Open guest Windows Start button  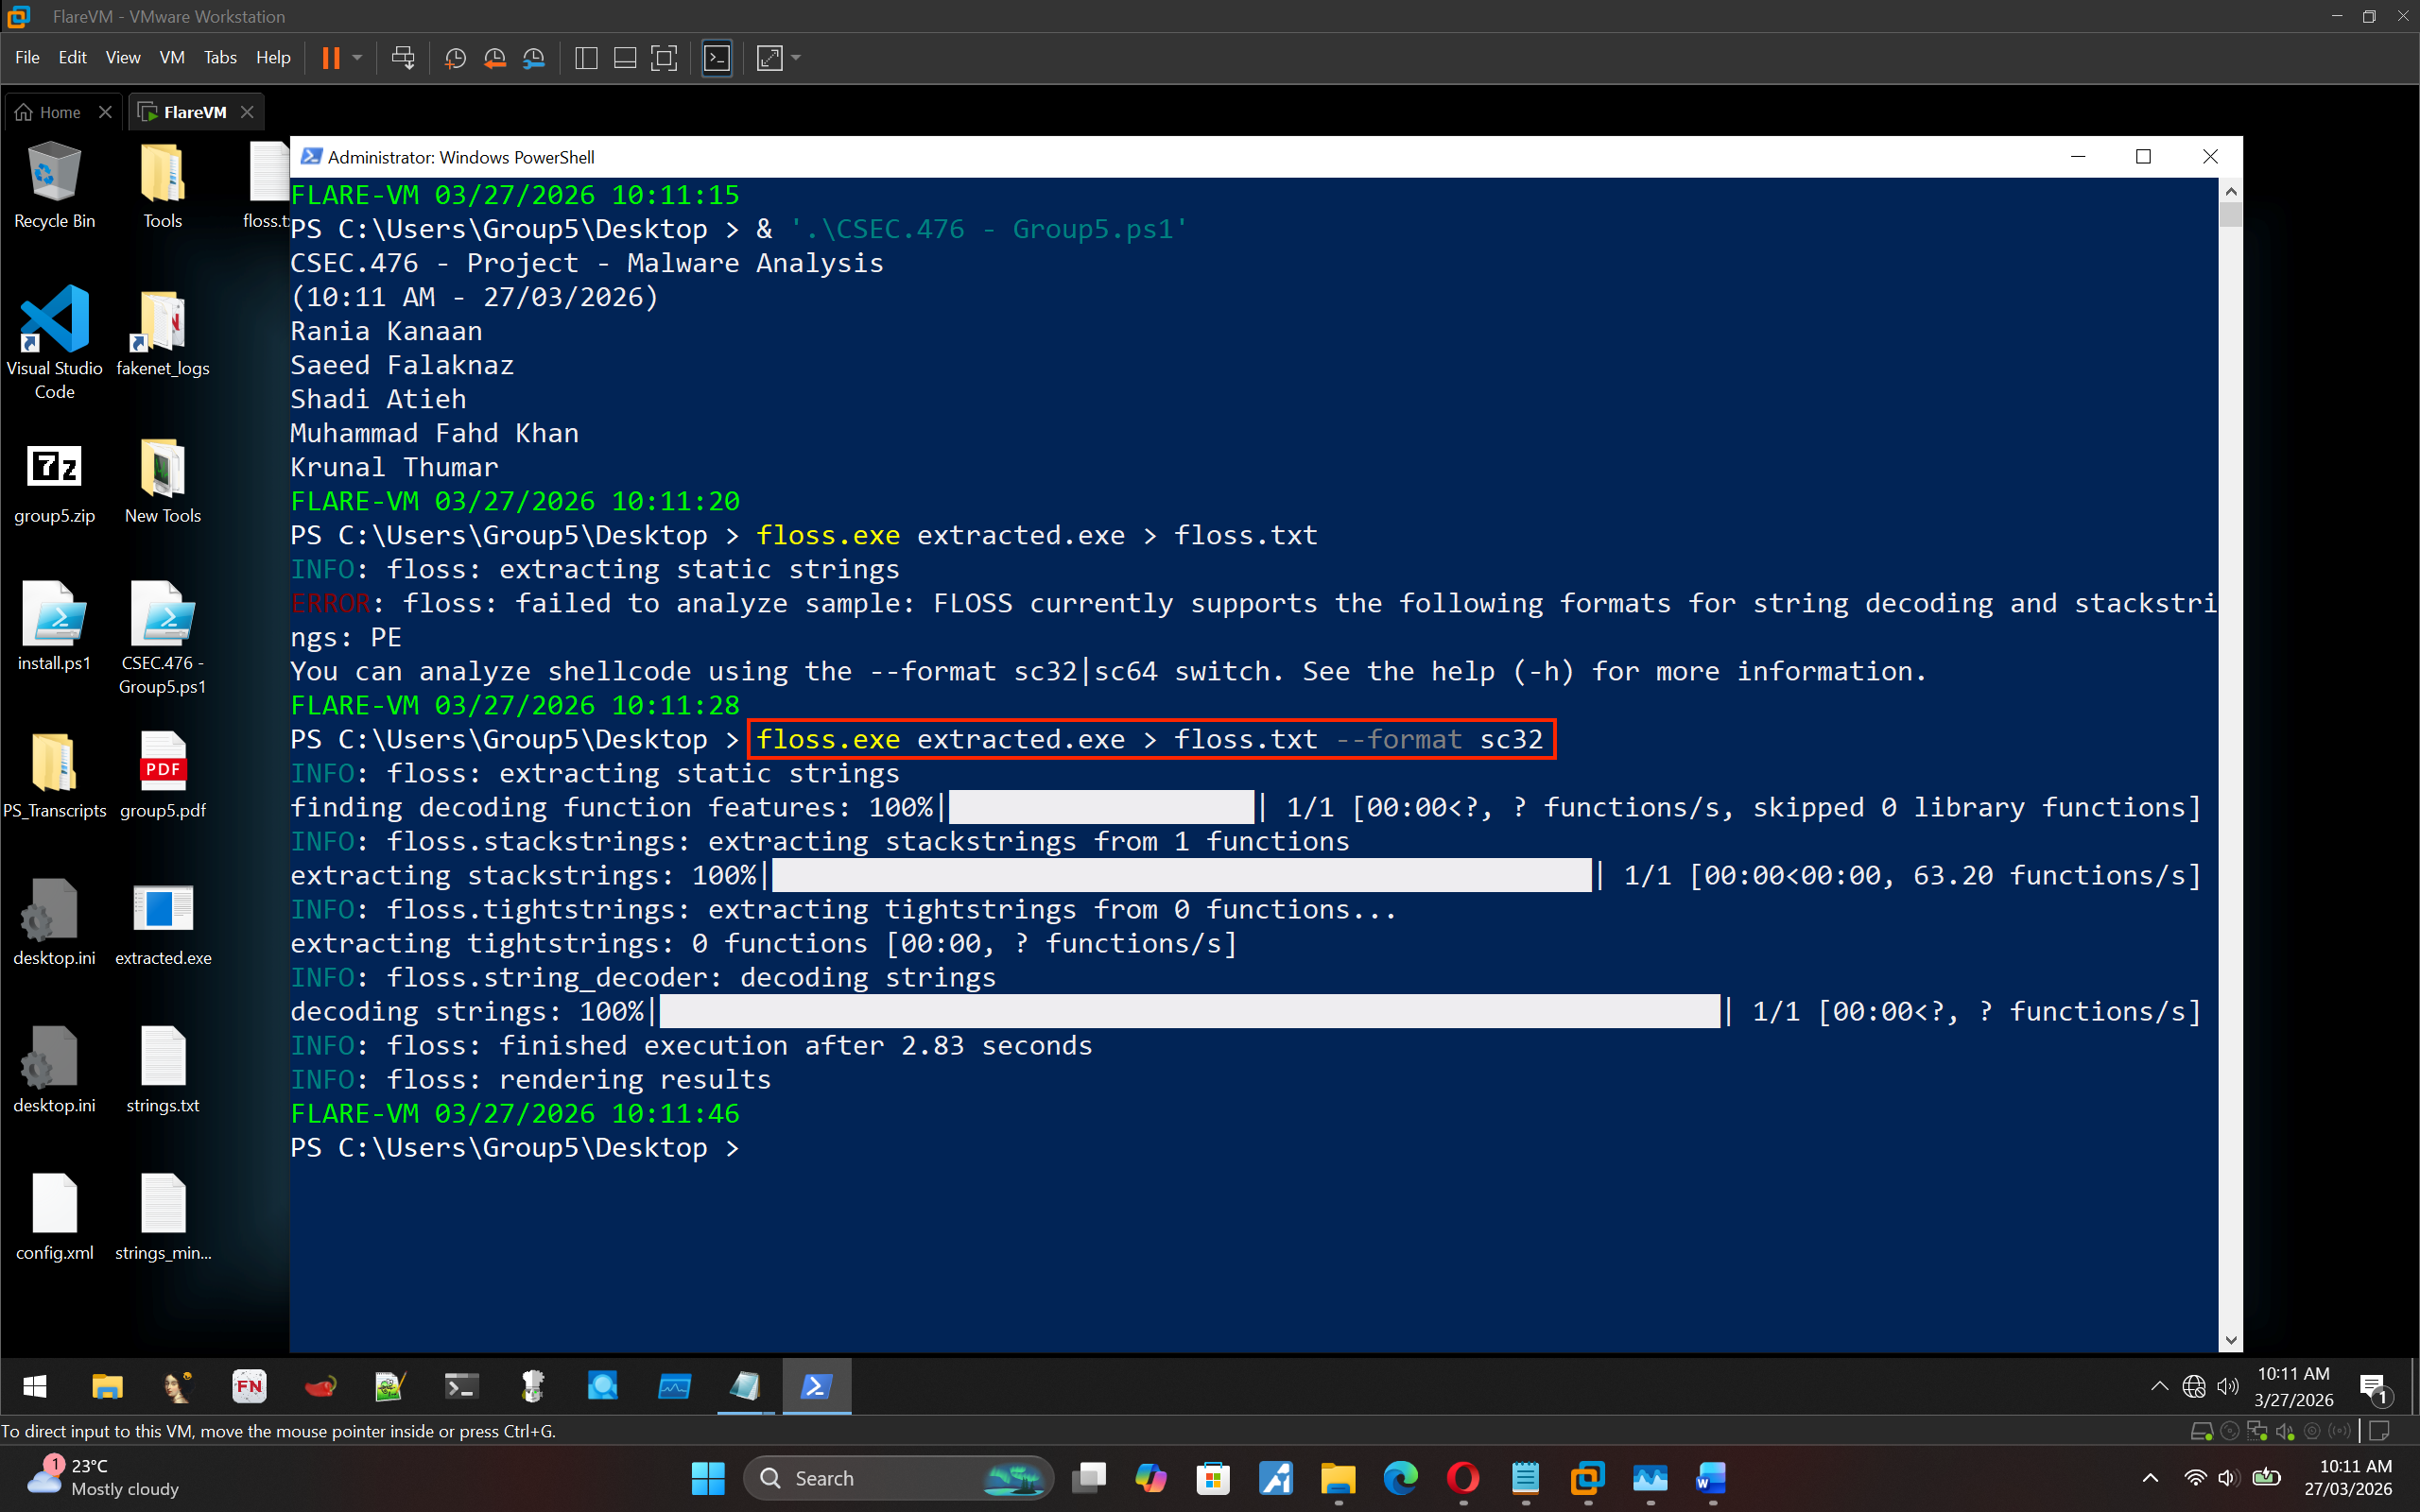[x=35, y=1386]
